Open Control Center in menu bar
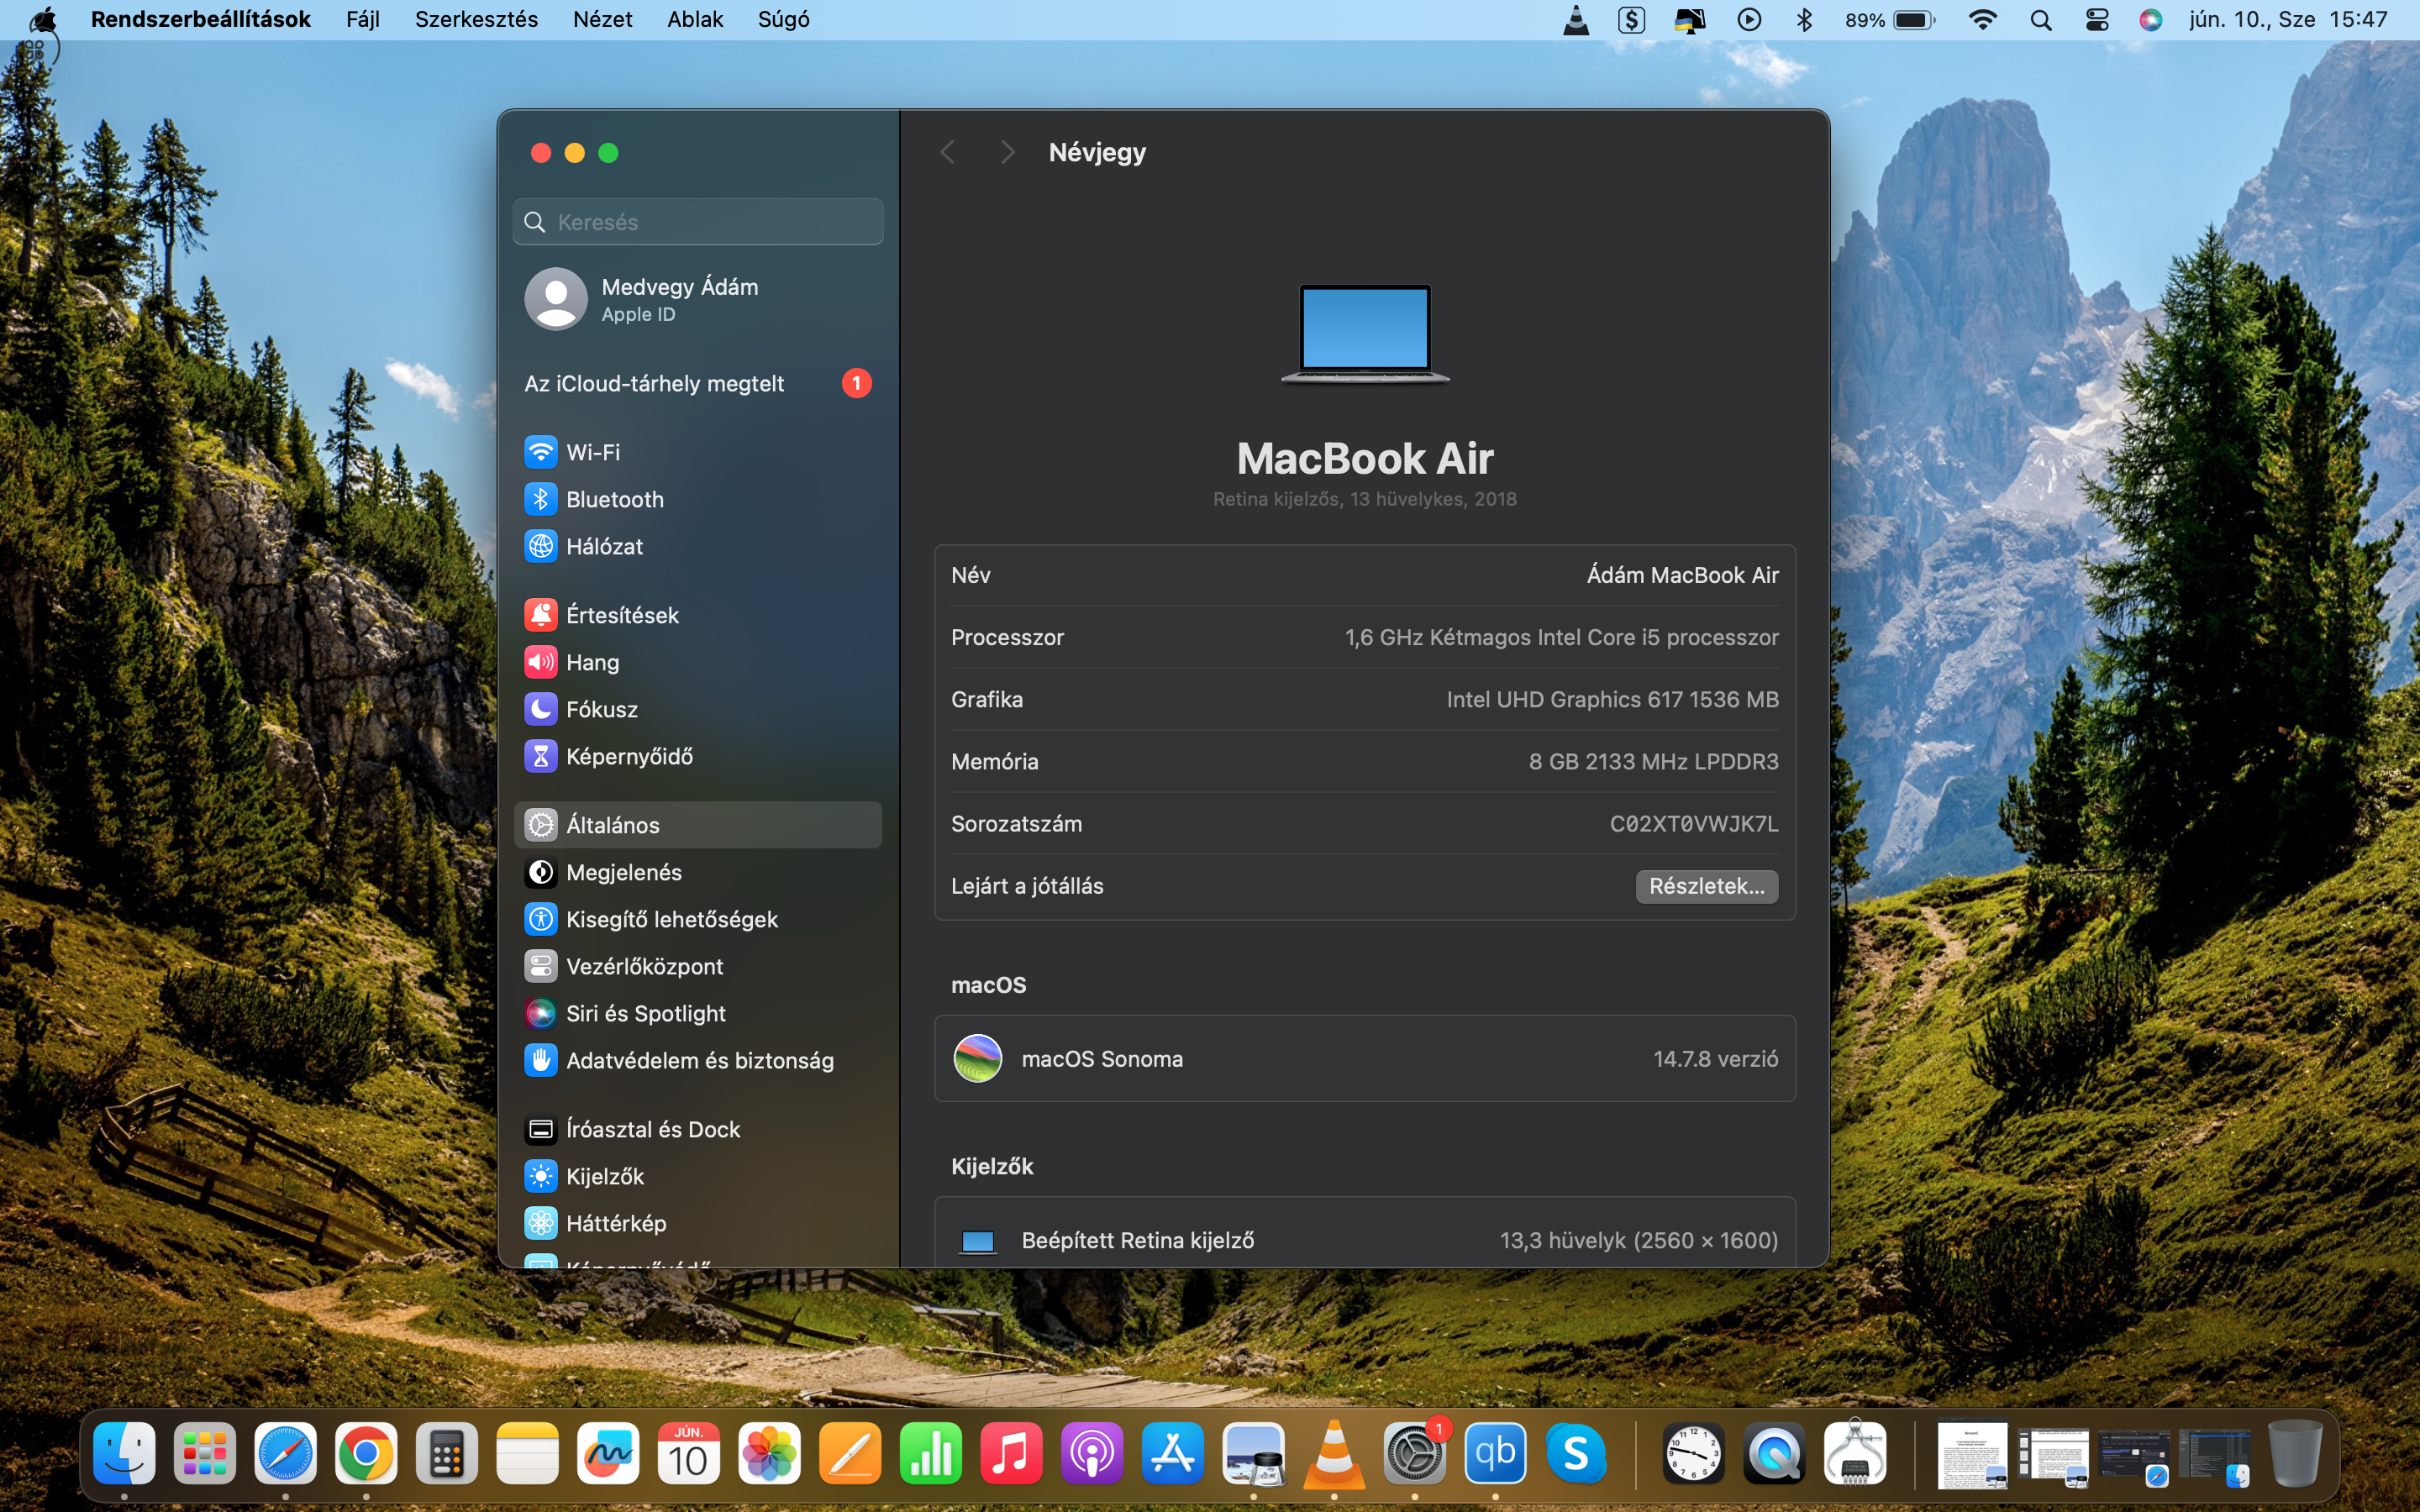The height and width of the screenshot is (1512, 2420). [2097, 20]
